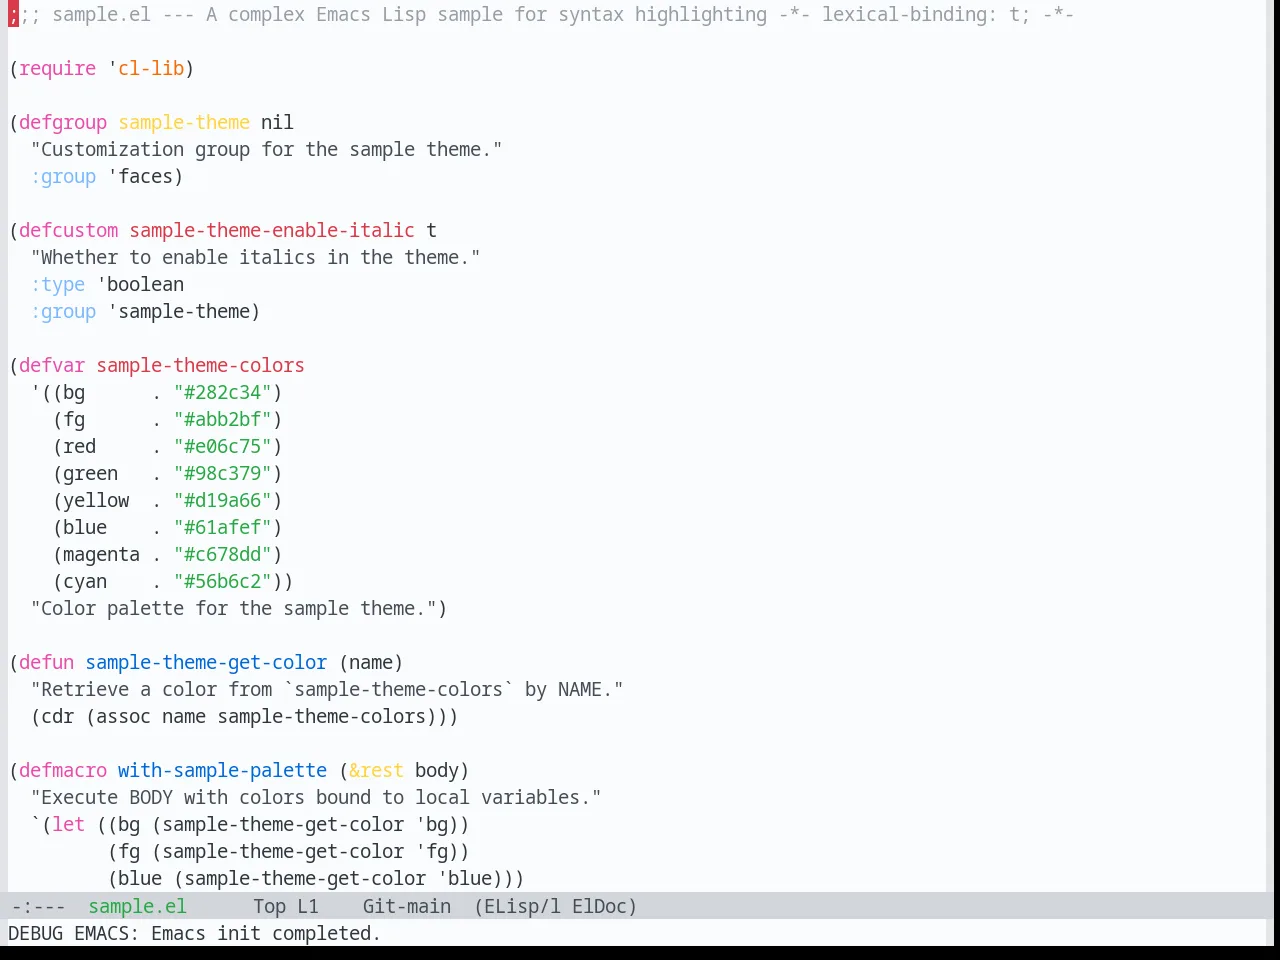Click the '&rest' parameter keyword
The width and height of the screenshot is (1280, 960).
[376, 770]
